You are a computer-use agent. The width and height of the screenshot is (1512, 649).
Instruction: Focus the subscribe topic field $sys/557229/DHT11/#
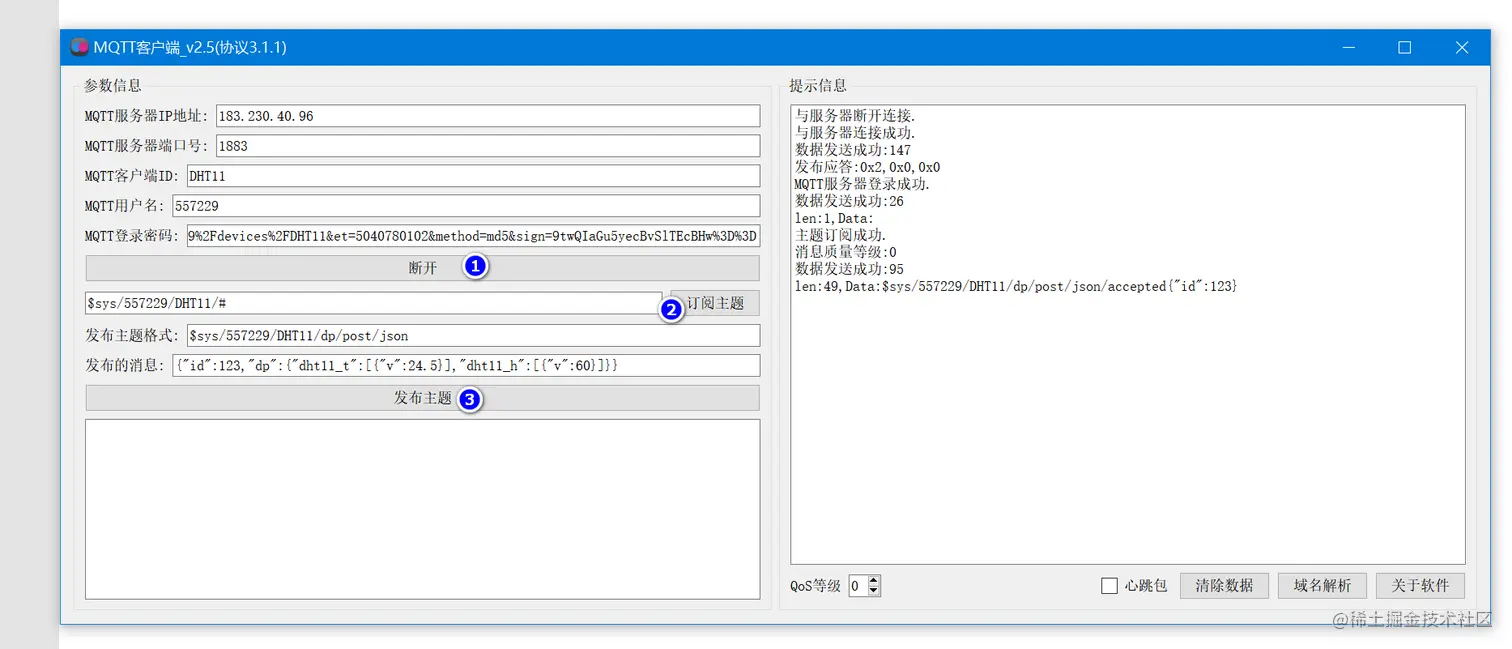pyautogui.click(x=374, y=303)
